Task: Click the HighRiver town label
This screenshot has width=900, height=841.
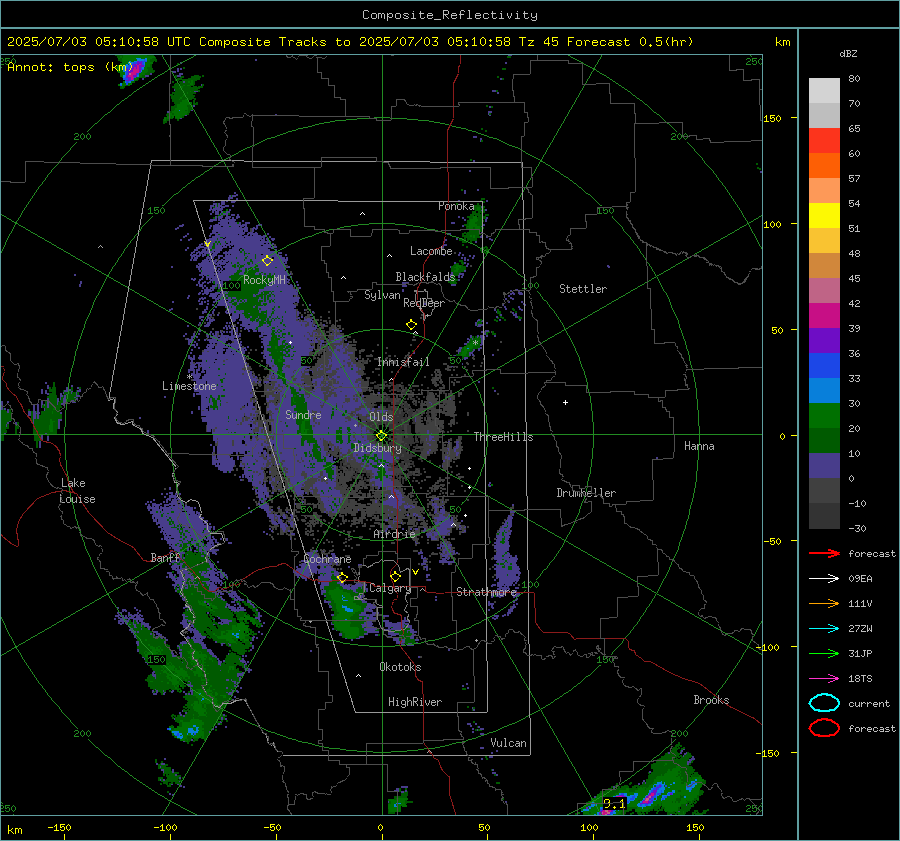Action: click(x=415, y=702)
